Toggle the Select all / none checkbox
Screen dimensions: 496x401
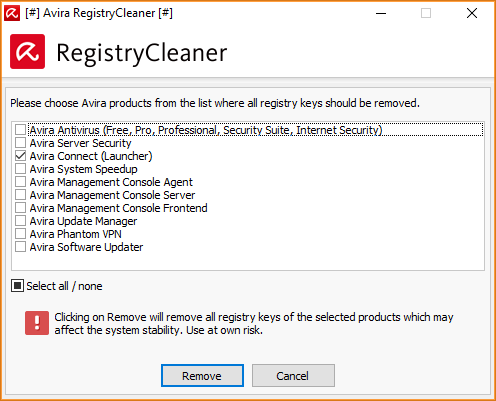click(17, 286)
